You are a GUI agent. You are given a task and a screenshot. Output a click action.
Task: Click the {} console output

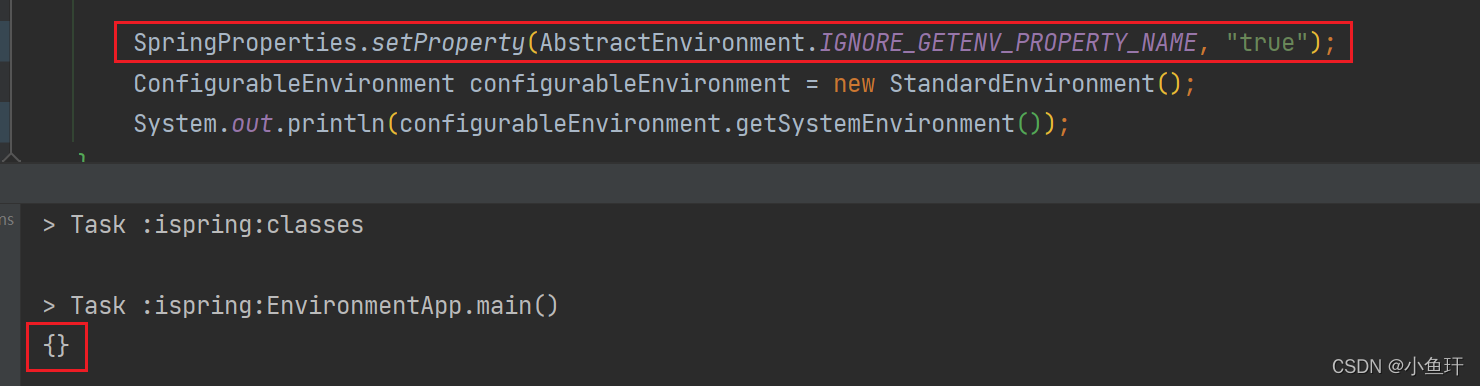click(56, 346)
